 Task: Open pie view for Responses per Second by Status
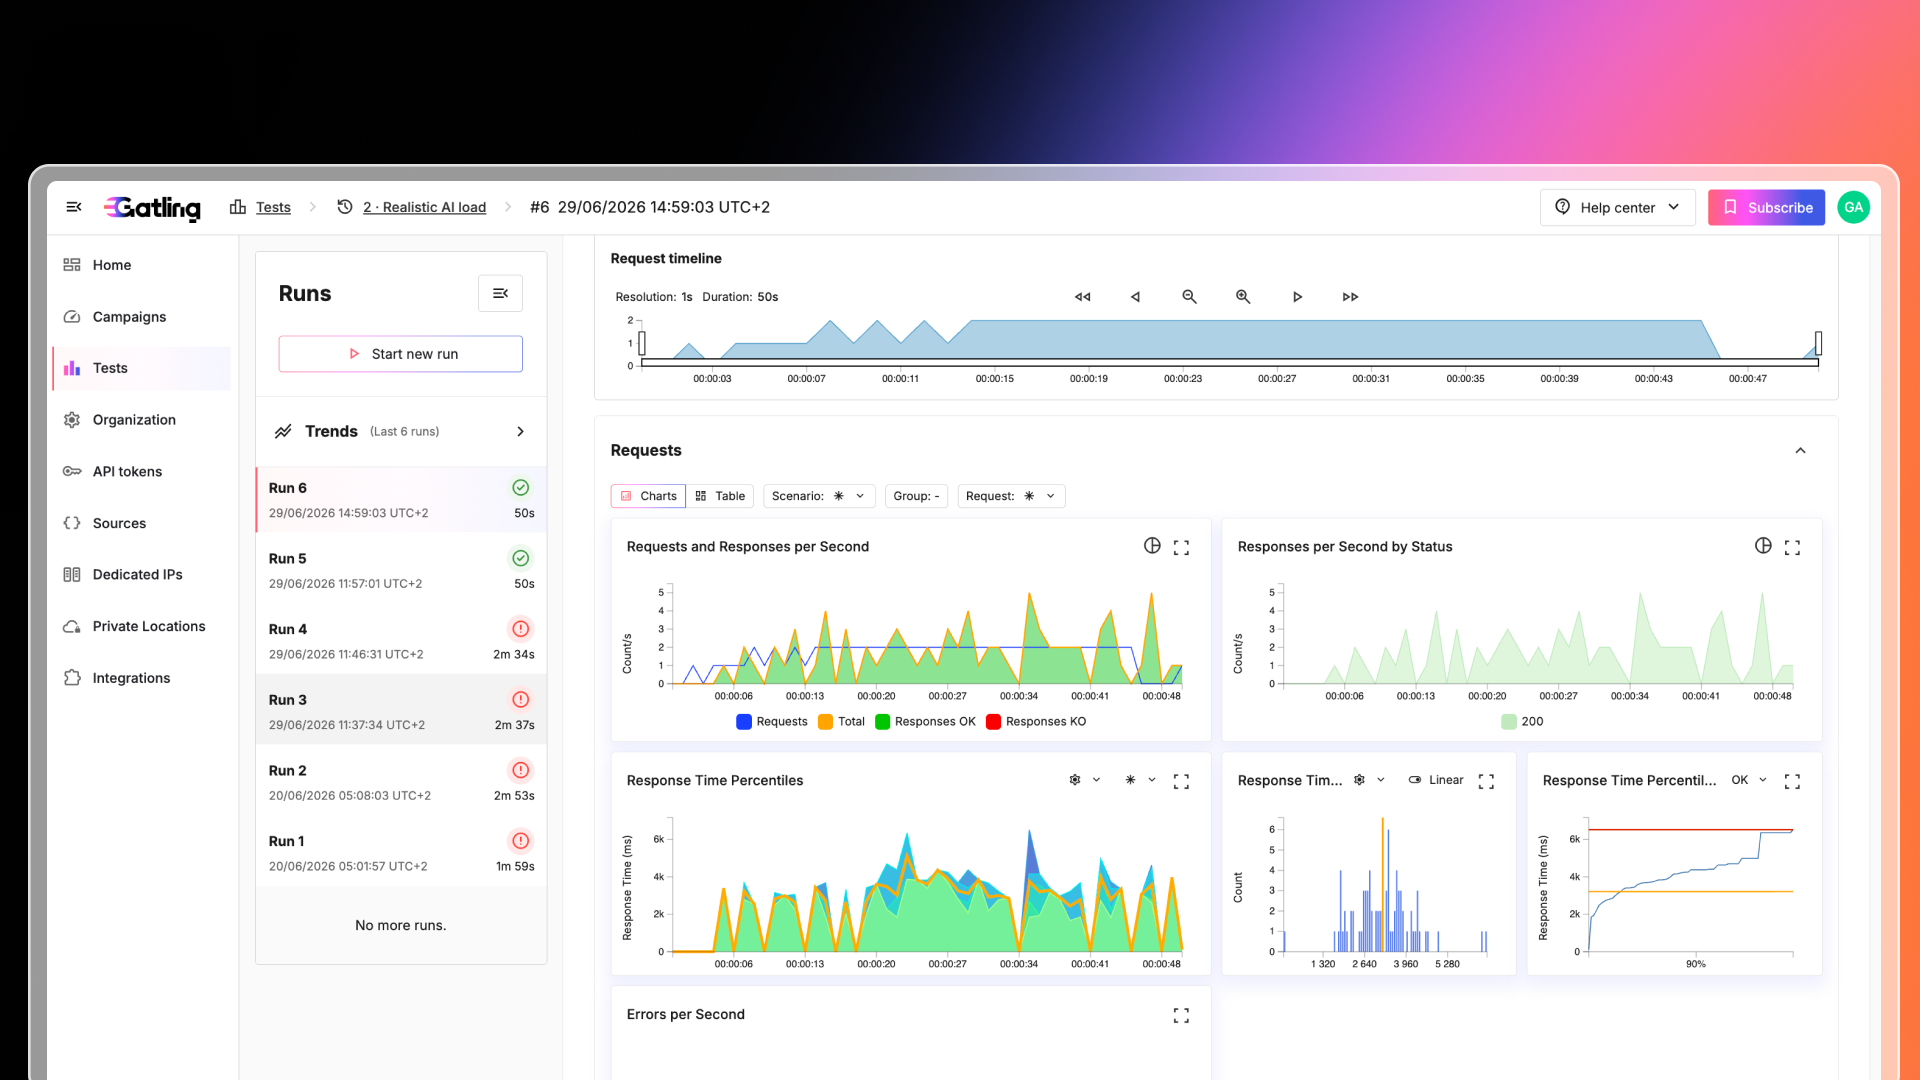point(1763,546)
